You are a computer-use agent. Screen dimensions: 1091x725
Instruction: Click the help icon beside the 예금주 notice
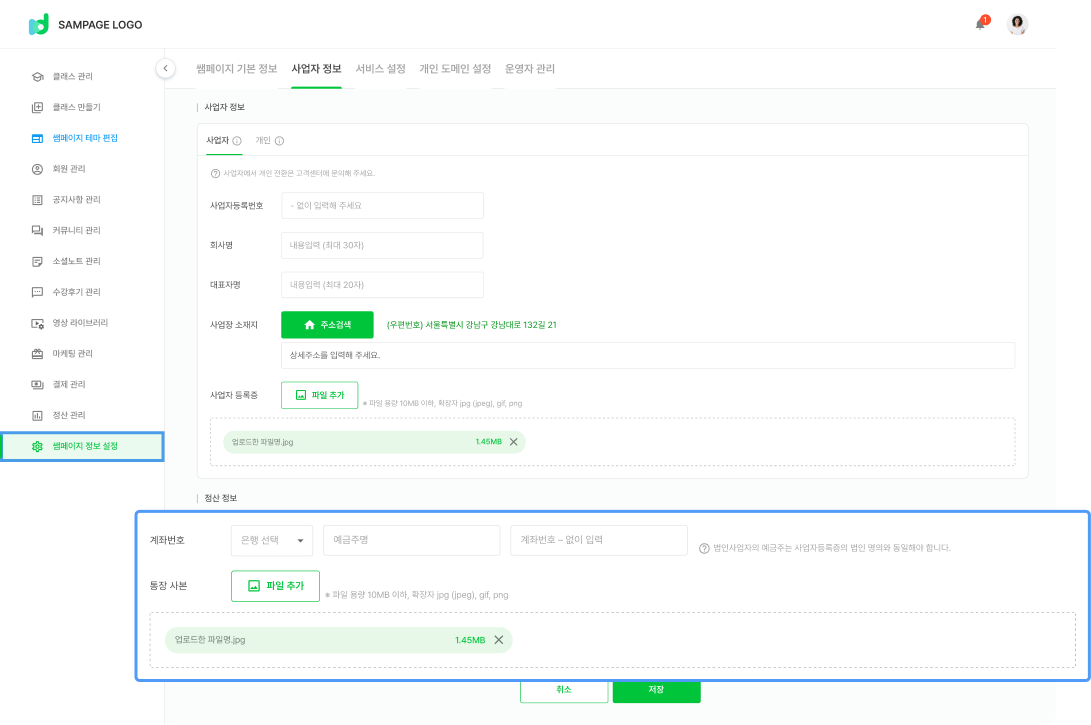(x=704, y=548)
